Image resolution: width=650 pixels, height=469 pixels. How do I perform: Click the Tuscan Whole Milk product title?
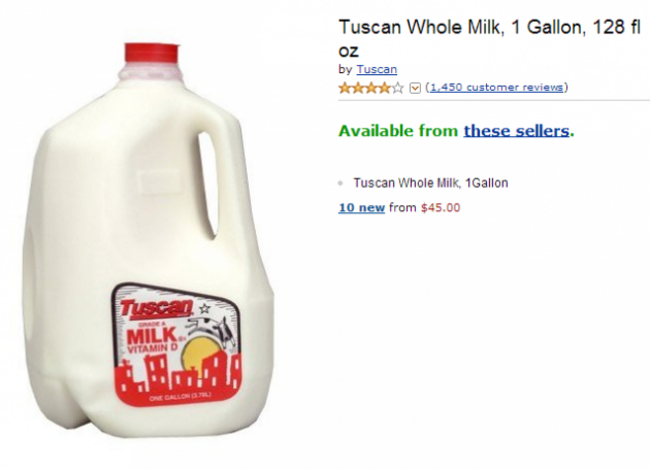pyautogui.click(x=490, y=39)
